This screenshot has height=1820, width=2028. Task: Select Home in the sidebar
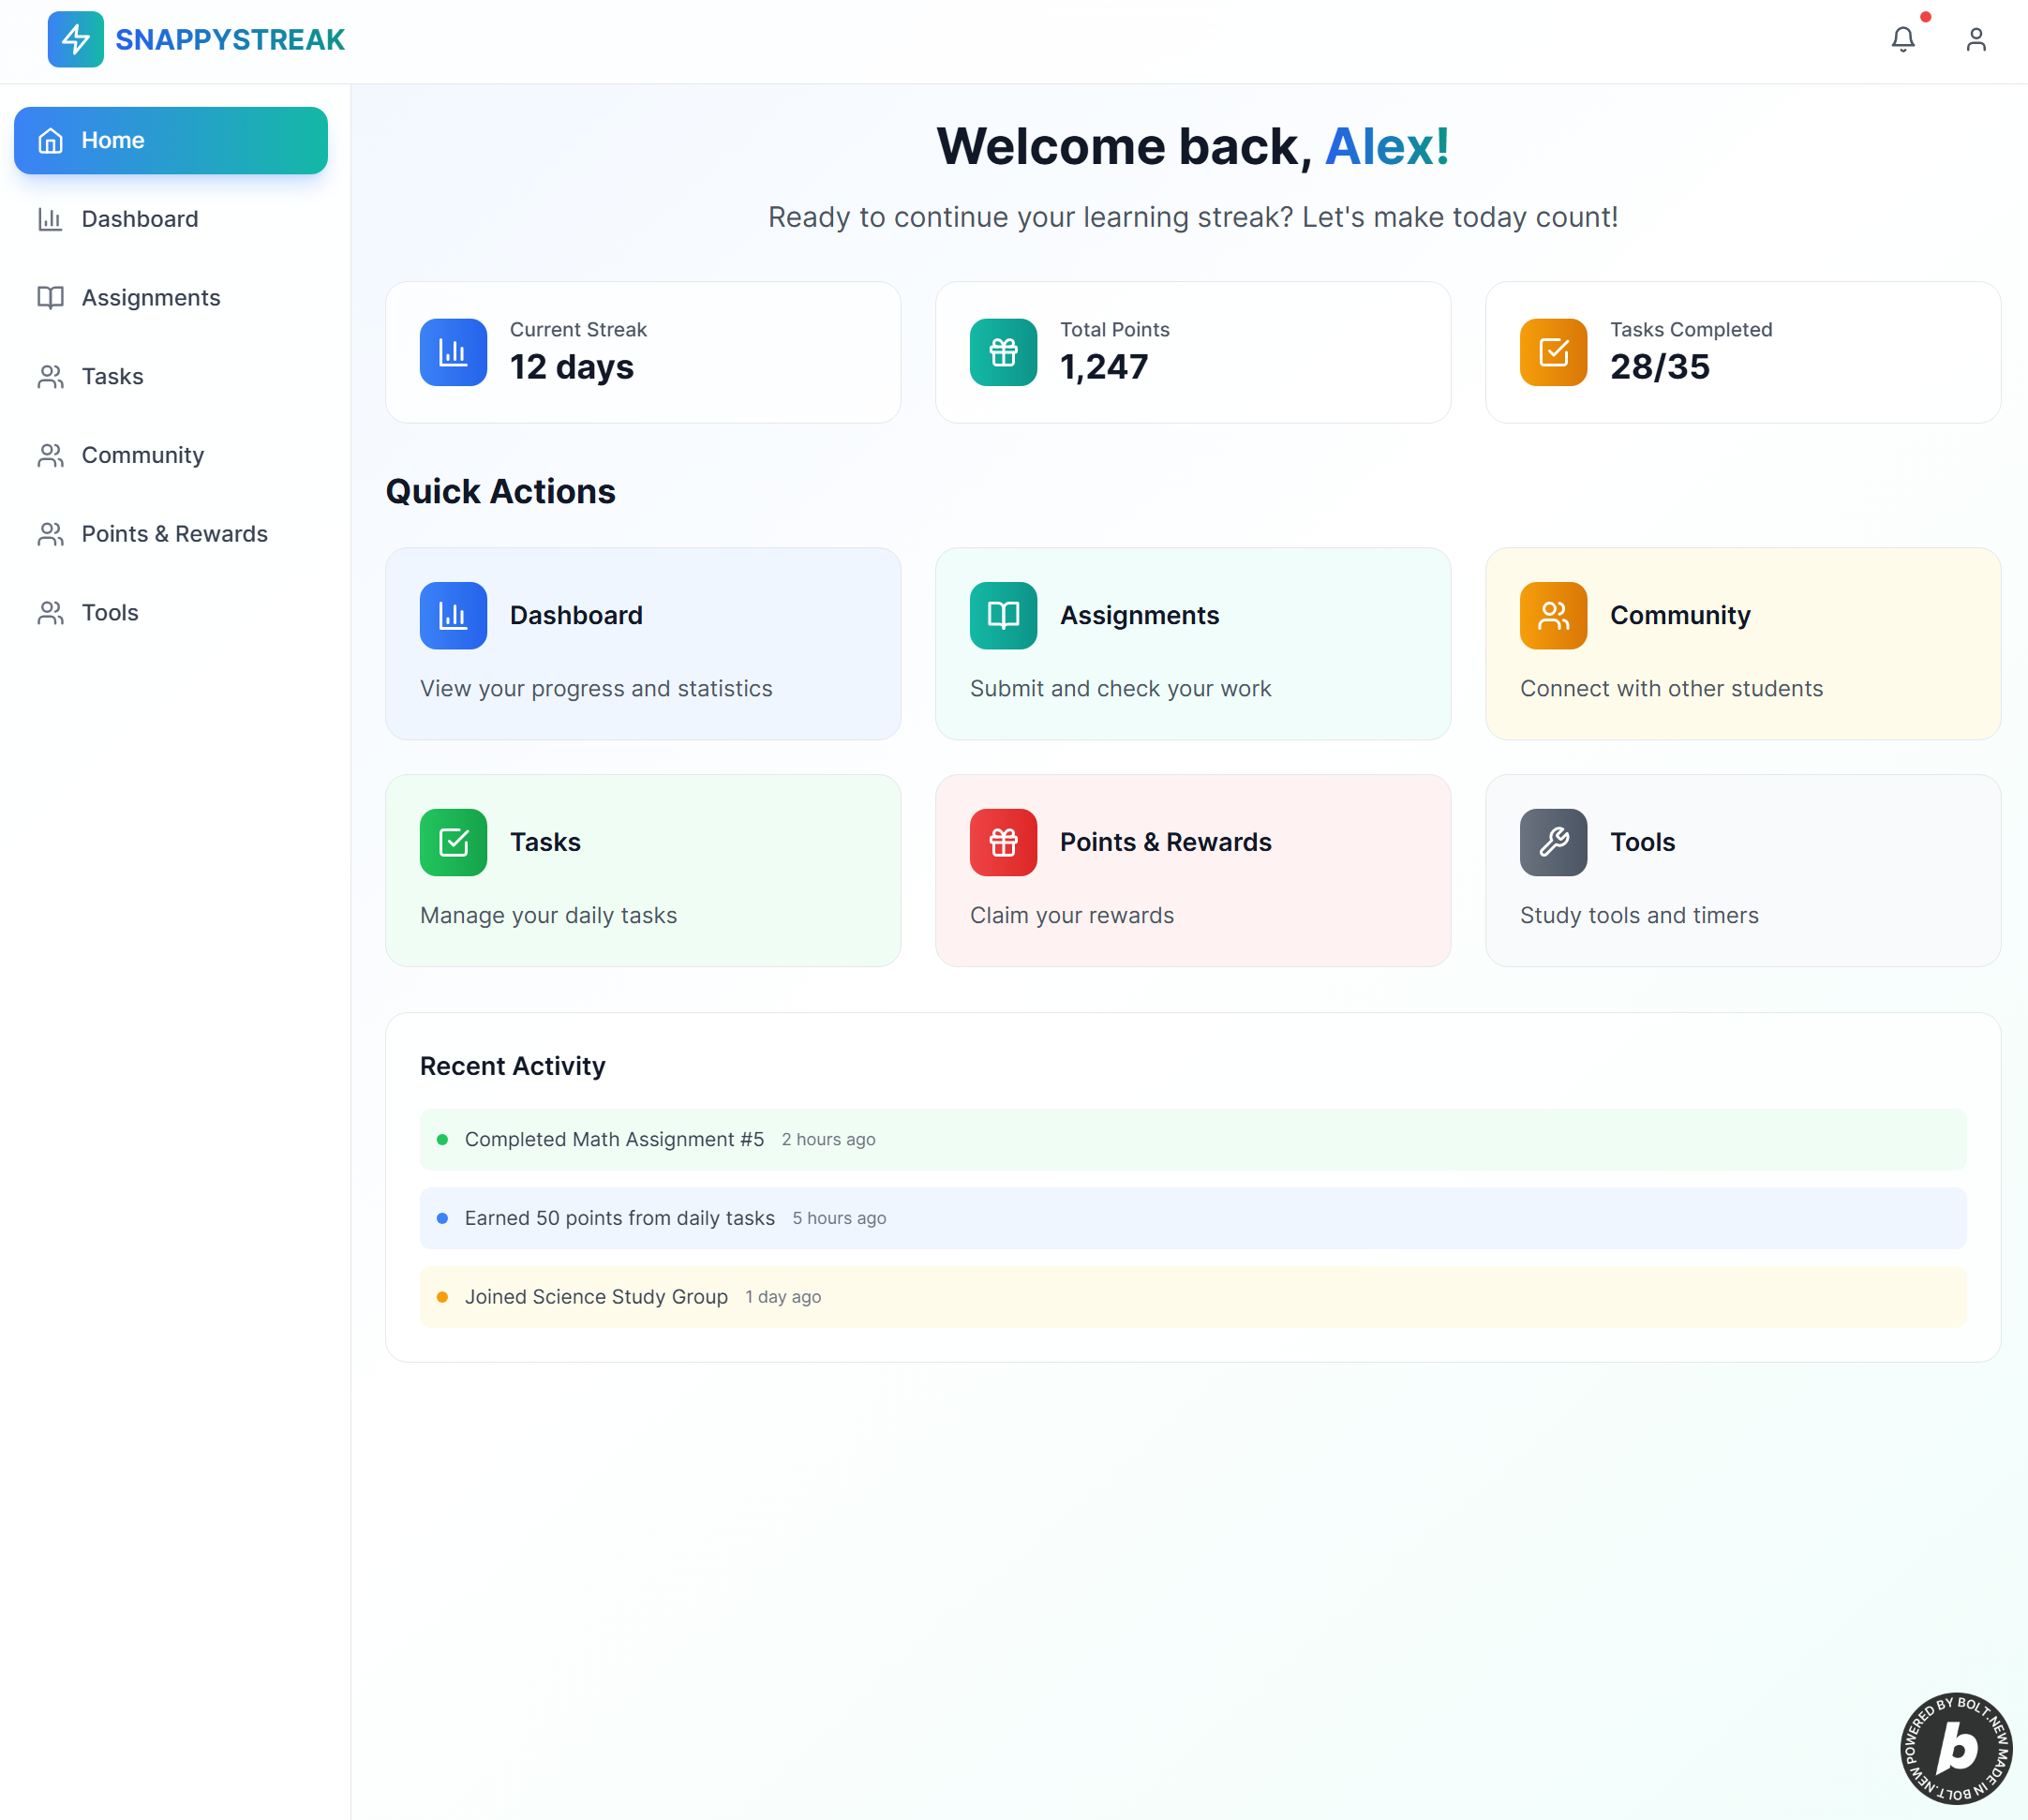(171, 141)
